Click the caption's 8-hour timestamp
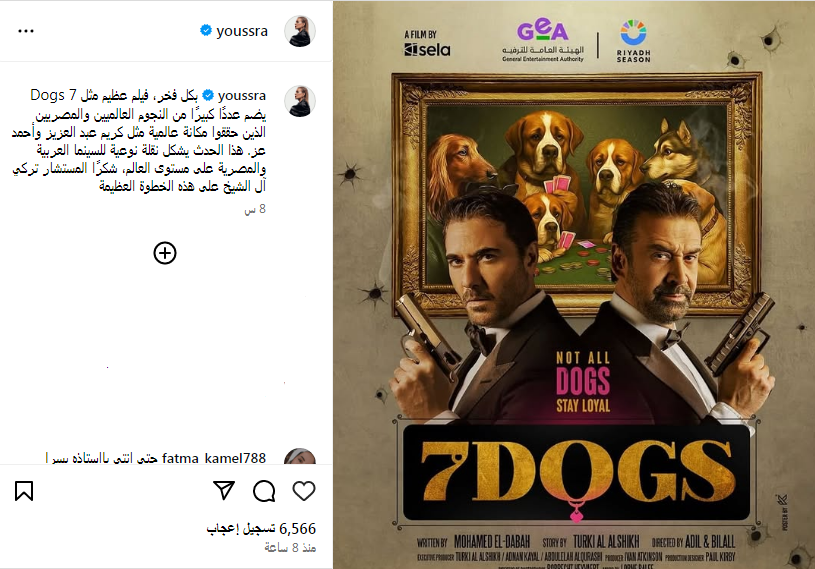815x569 pixels. click(x=255, y=209)
